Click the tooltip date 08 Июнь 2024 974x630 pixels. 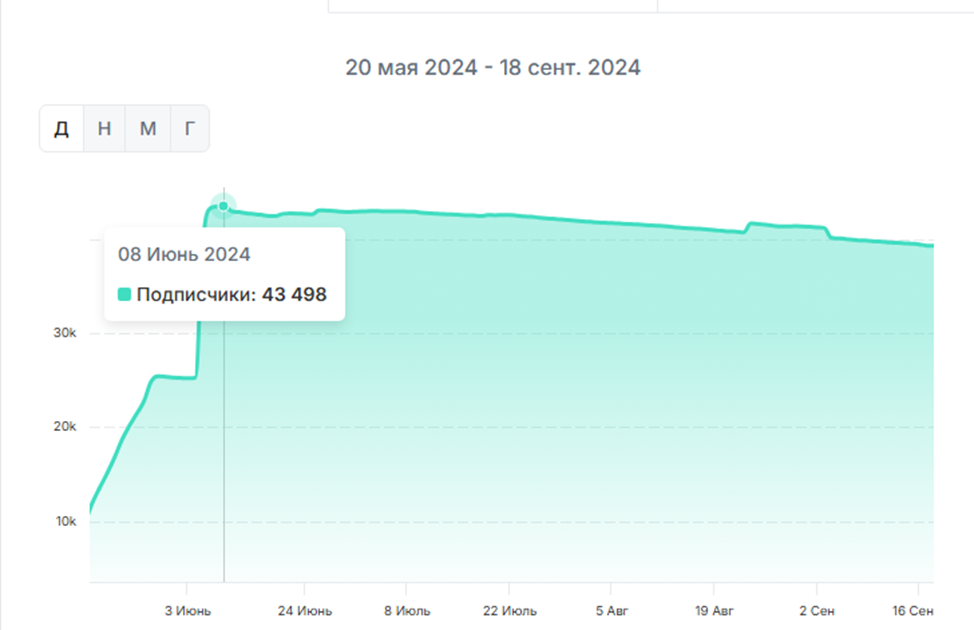[x=184, y=254]
